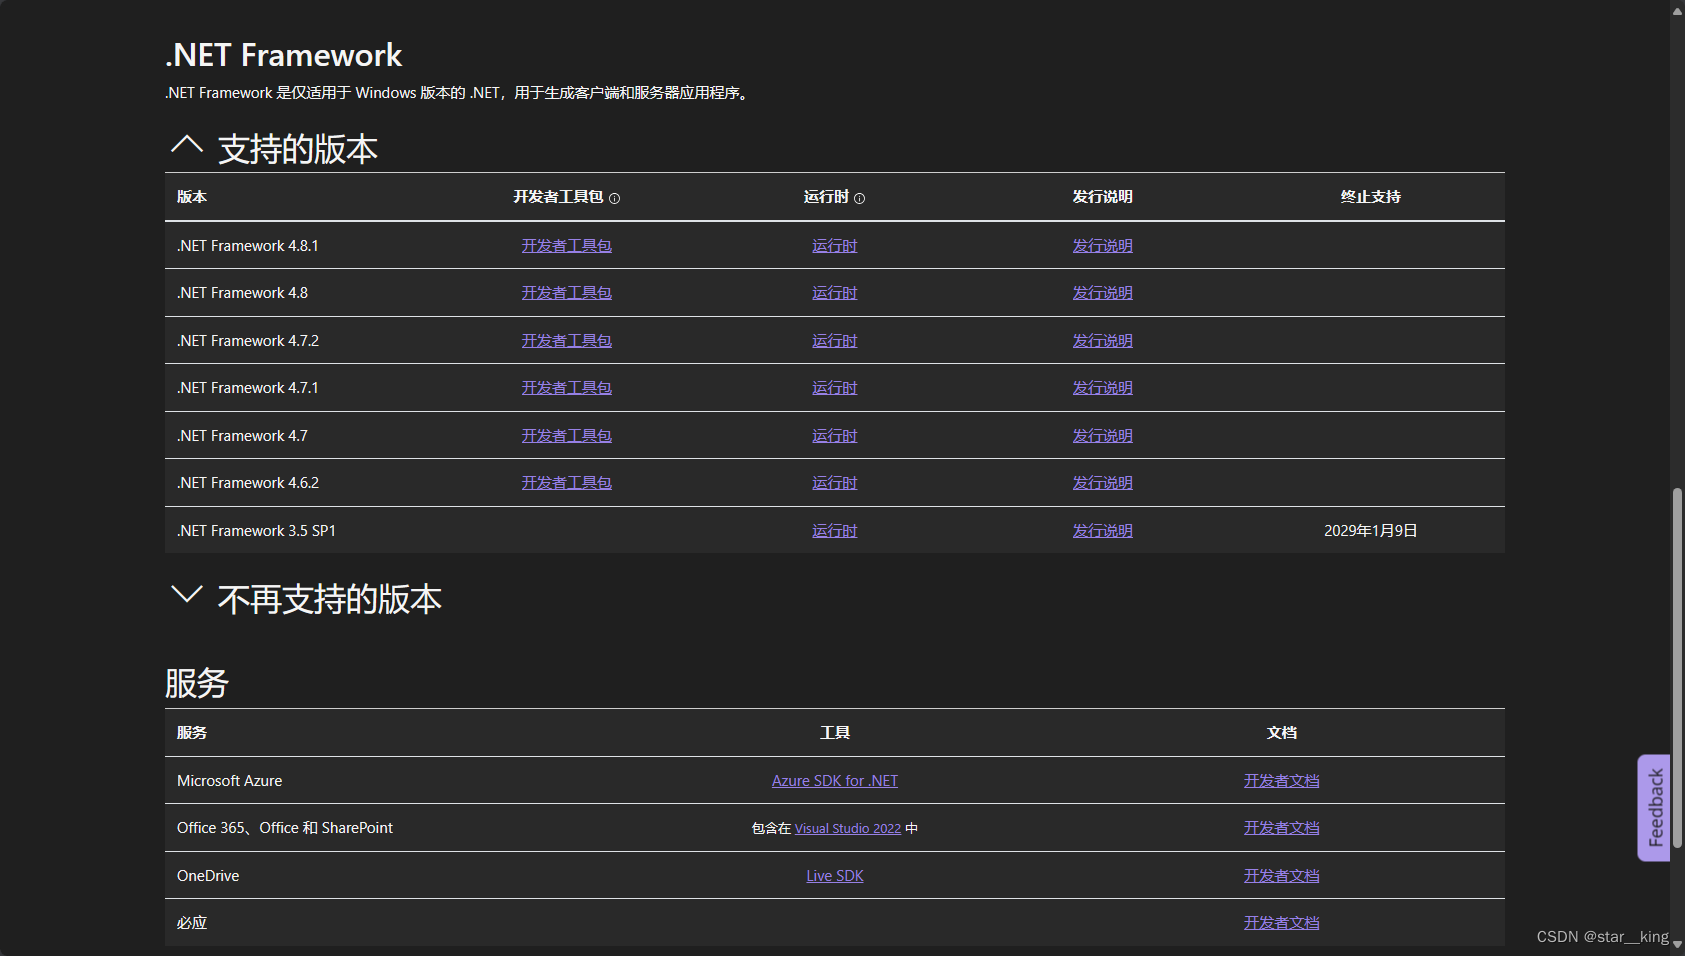
Task: Click the 服务 section heading
Action: click(x=197, y=683)
